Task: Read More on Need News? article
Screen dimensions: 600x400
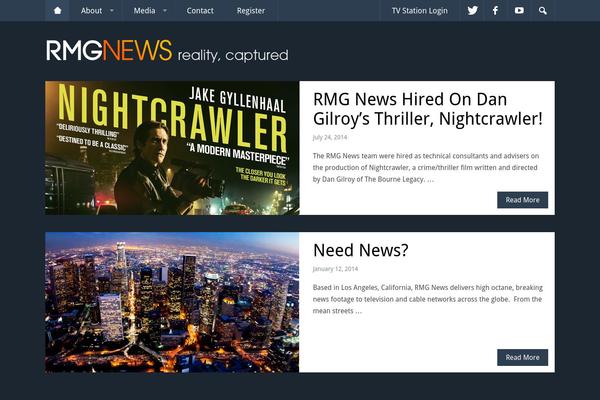Action: (522, 357)
